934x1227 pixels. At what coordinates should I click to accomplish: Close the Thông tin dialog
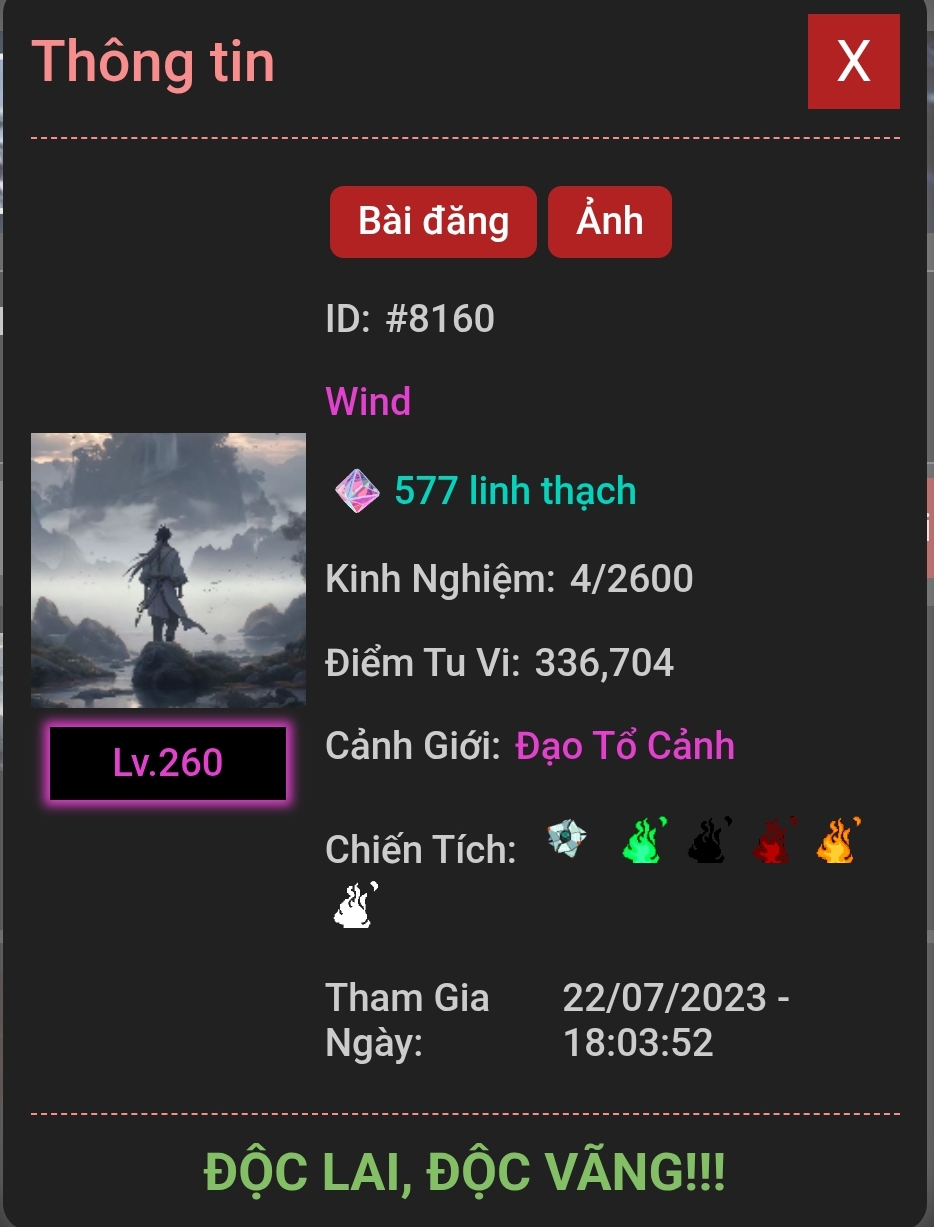[854, 62]
